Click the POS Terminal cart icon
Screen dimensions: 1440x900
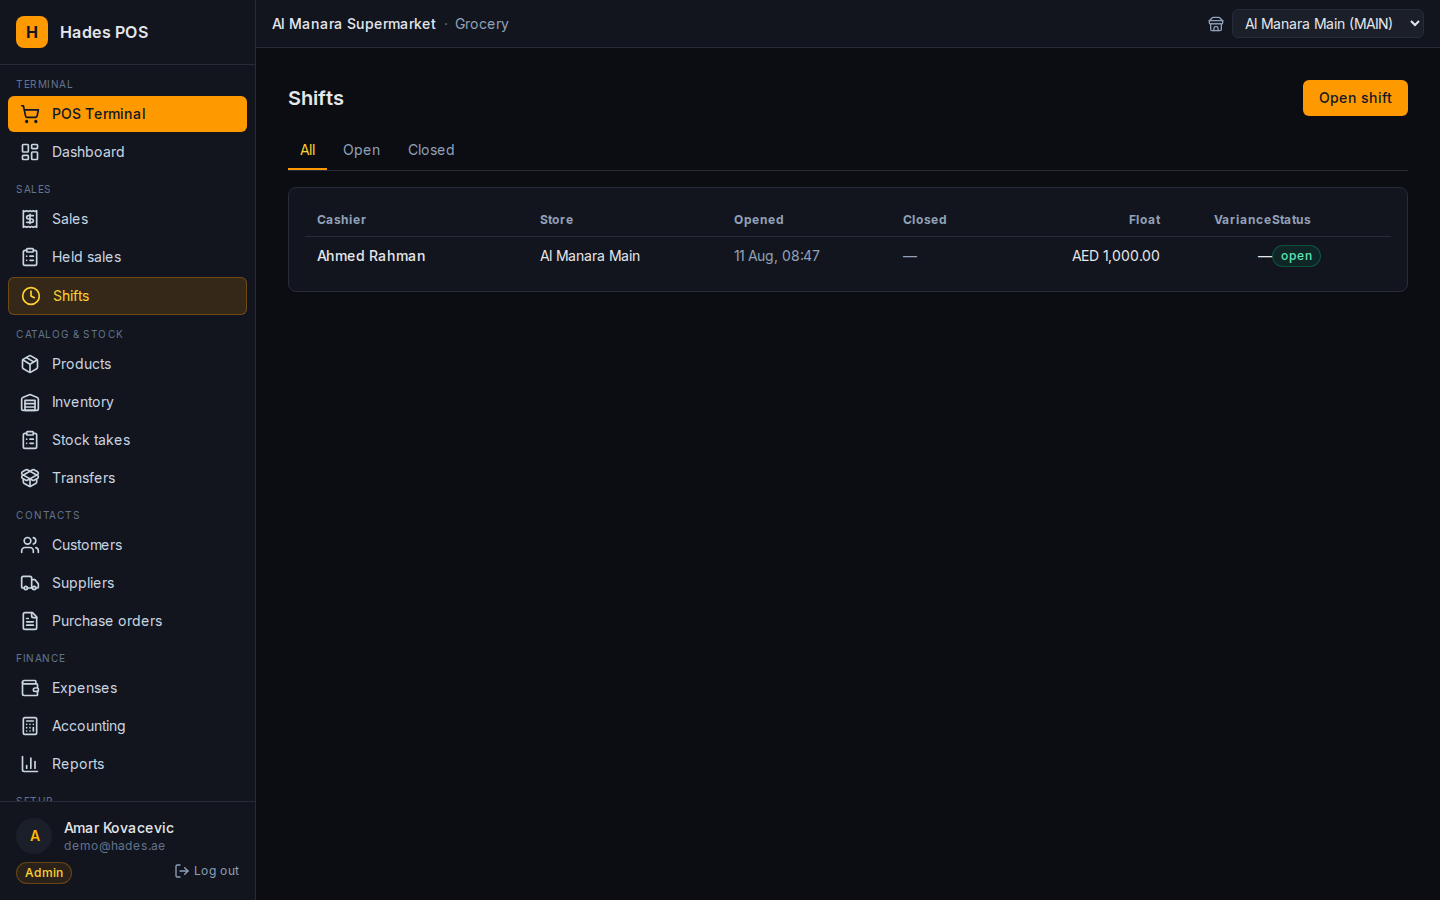point(30,114)
